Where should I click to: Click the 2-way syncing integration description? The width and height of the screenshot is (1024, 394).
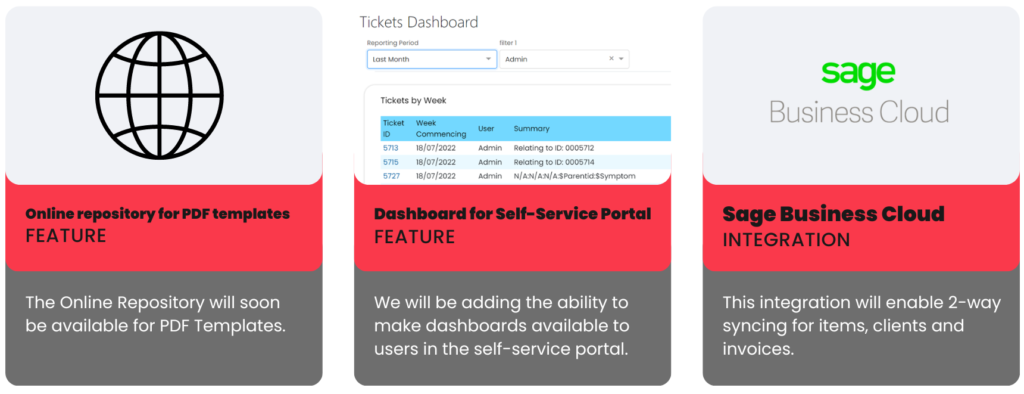point(861,325)
